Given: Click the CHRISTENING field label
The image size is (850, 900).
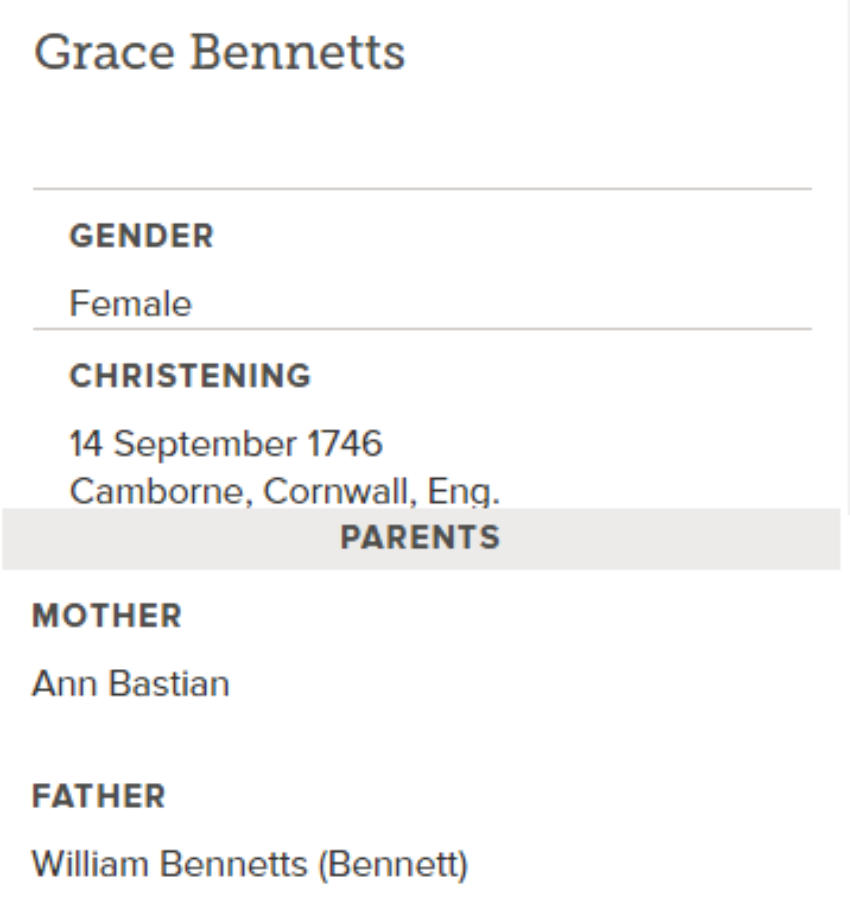Looking at the screenshot, I should coord(190,376).
